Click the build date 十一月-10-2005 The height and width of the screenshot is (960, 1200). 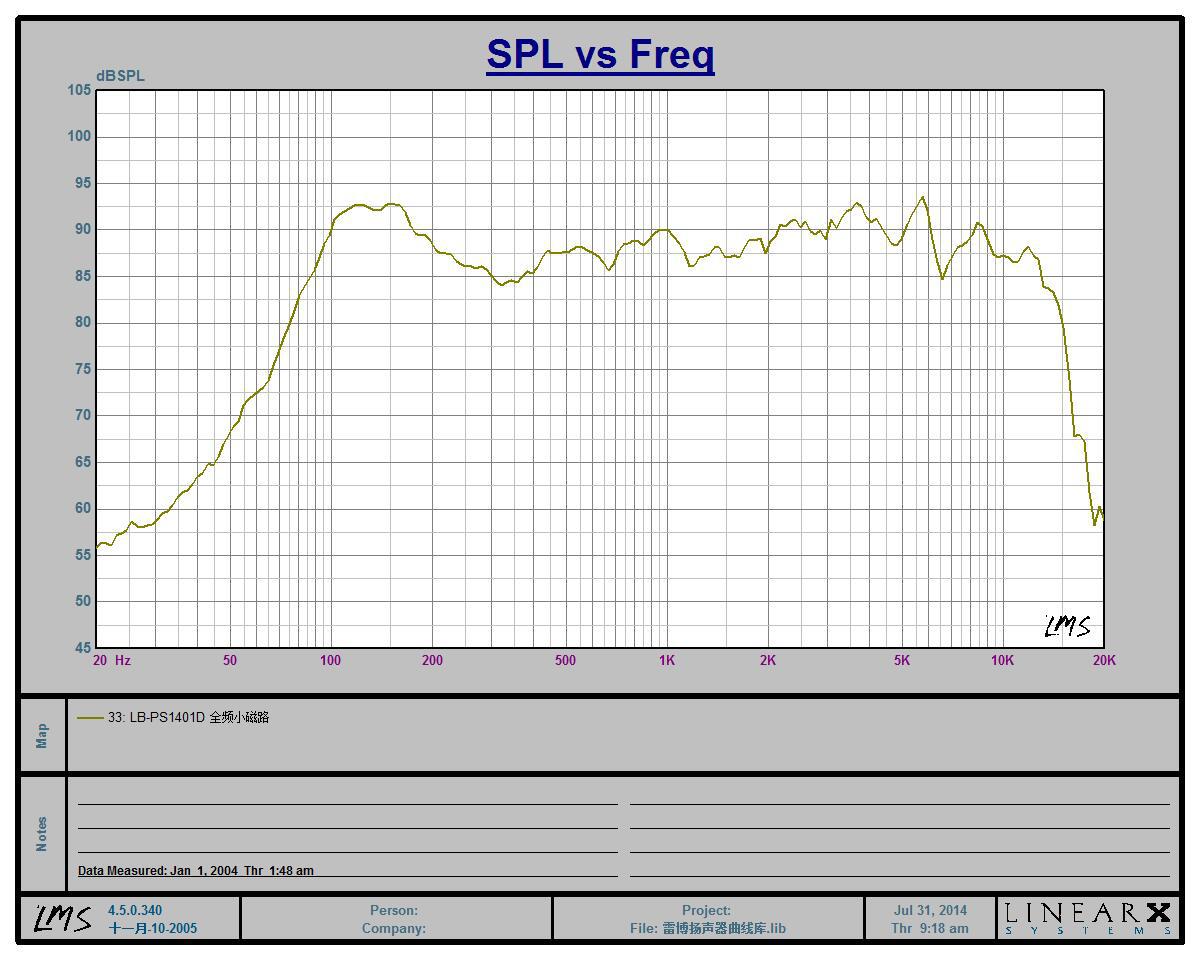tap(153, 928)
